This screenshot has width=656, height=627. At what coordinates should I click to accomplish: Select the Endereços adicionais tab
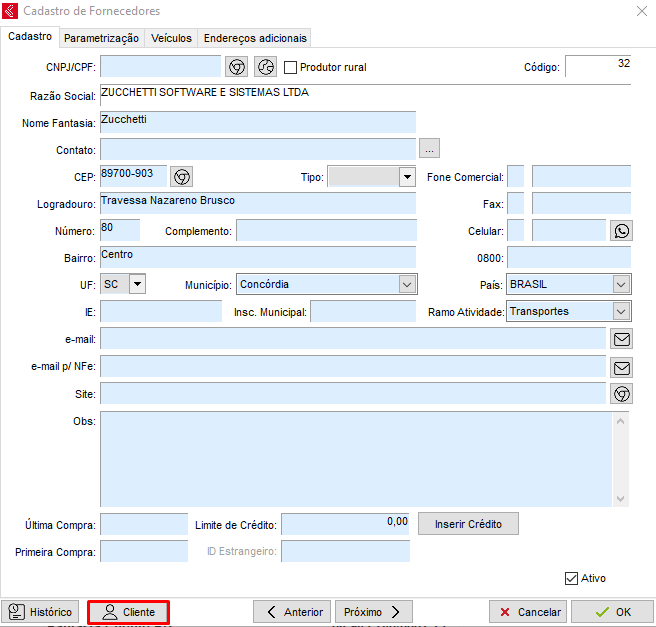255,38
